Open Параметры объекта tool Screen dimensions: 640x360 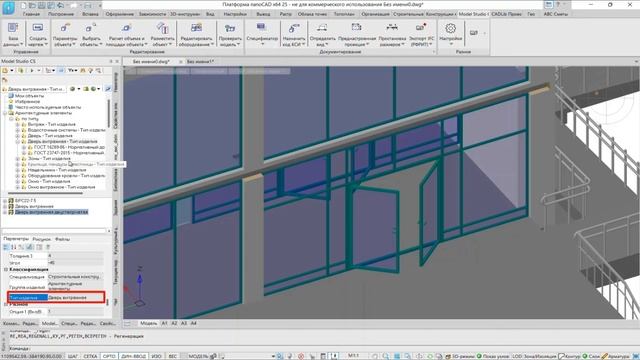[x=65, y=34]
